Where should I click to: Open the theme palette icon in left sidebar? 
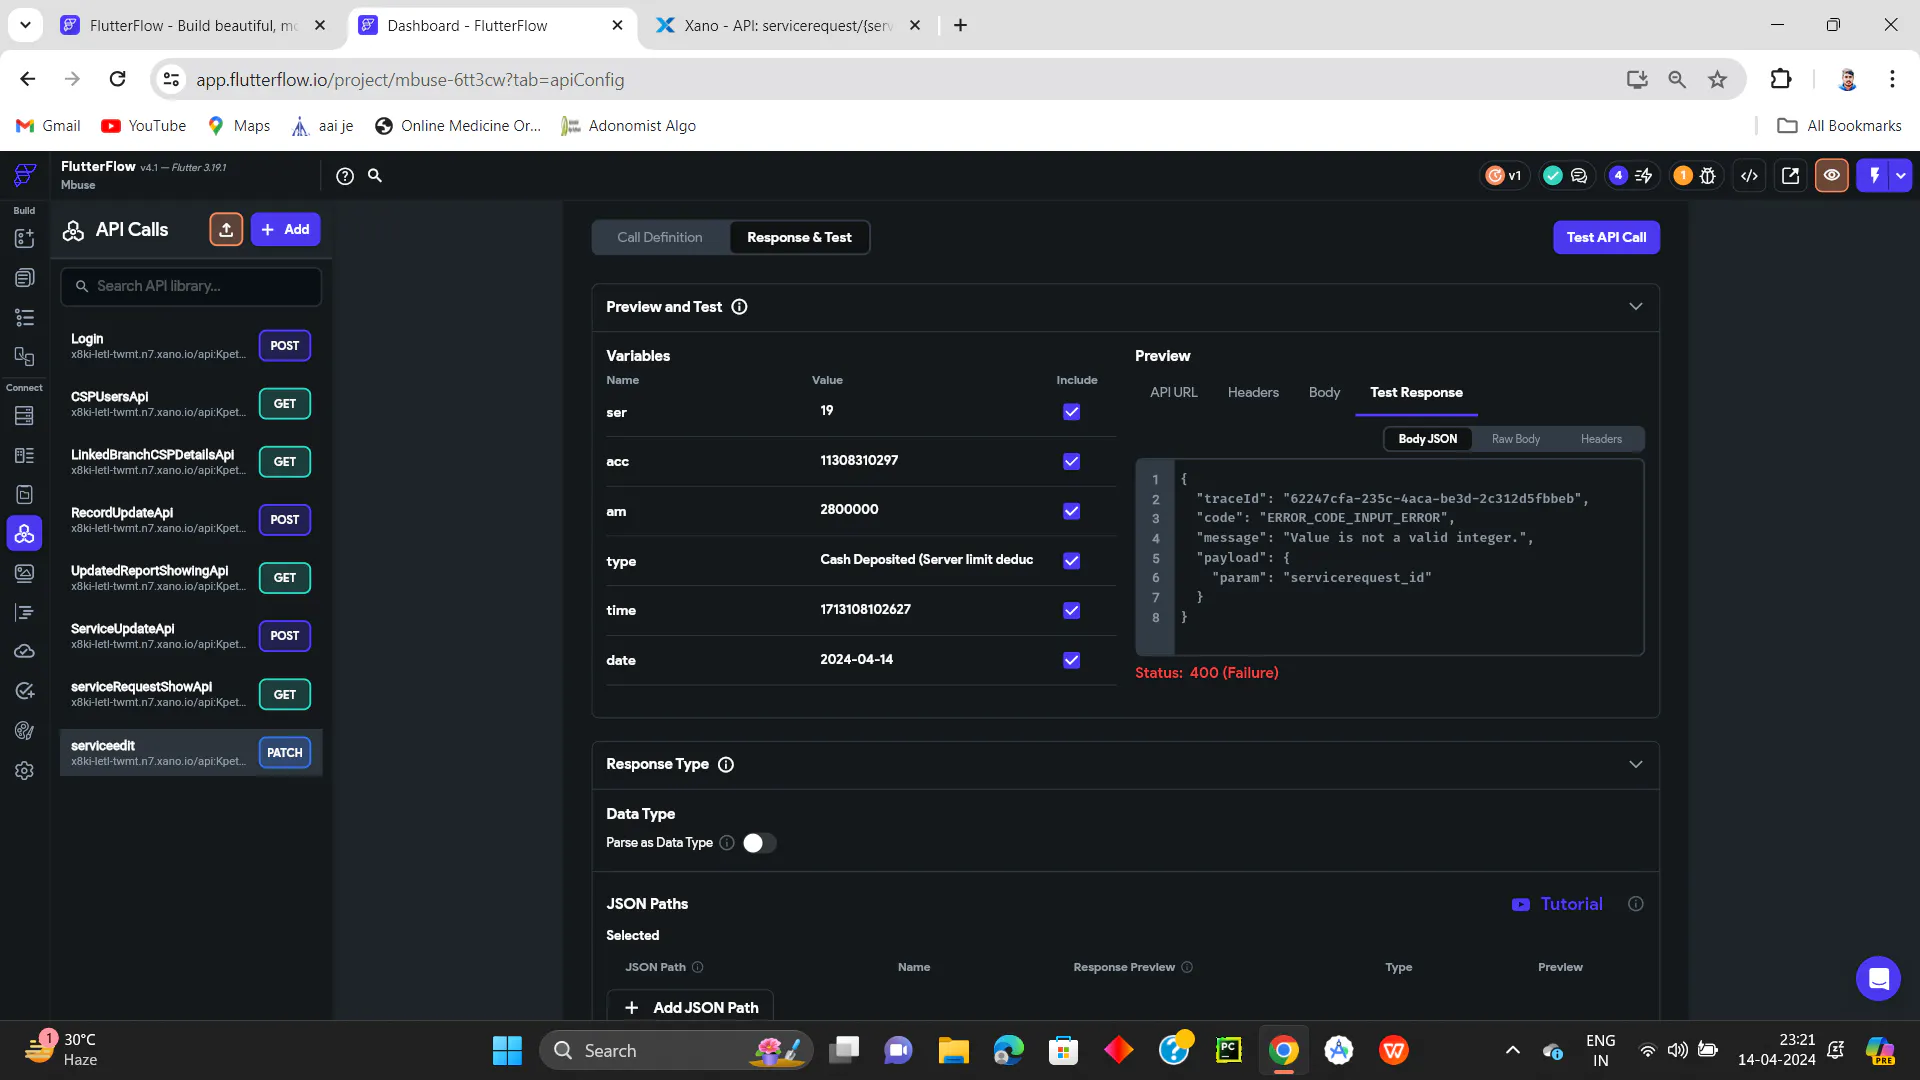tap(25, 731)
